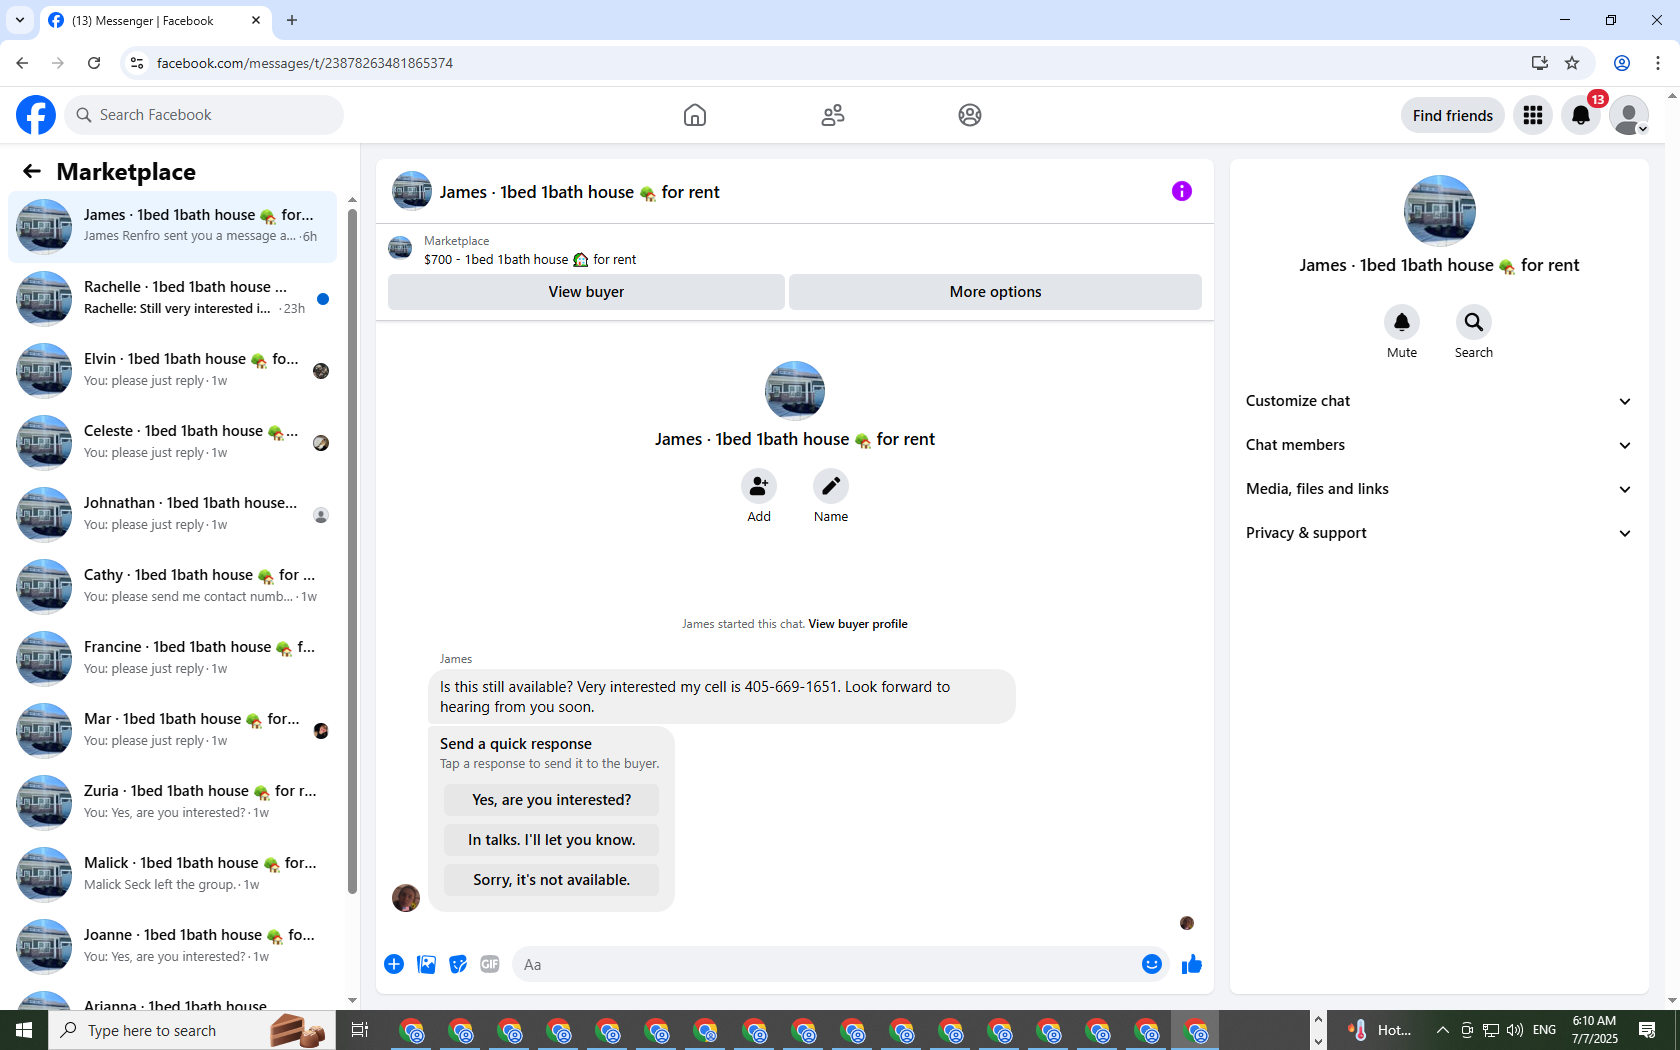Open the $700 1bed 1bath listing link
Screen dimensions: 1680x1050
(x=530, y=259)
